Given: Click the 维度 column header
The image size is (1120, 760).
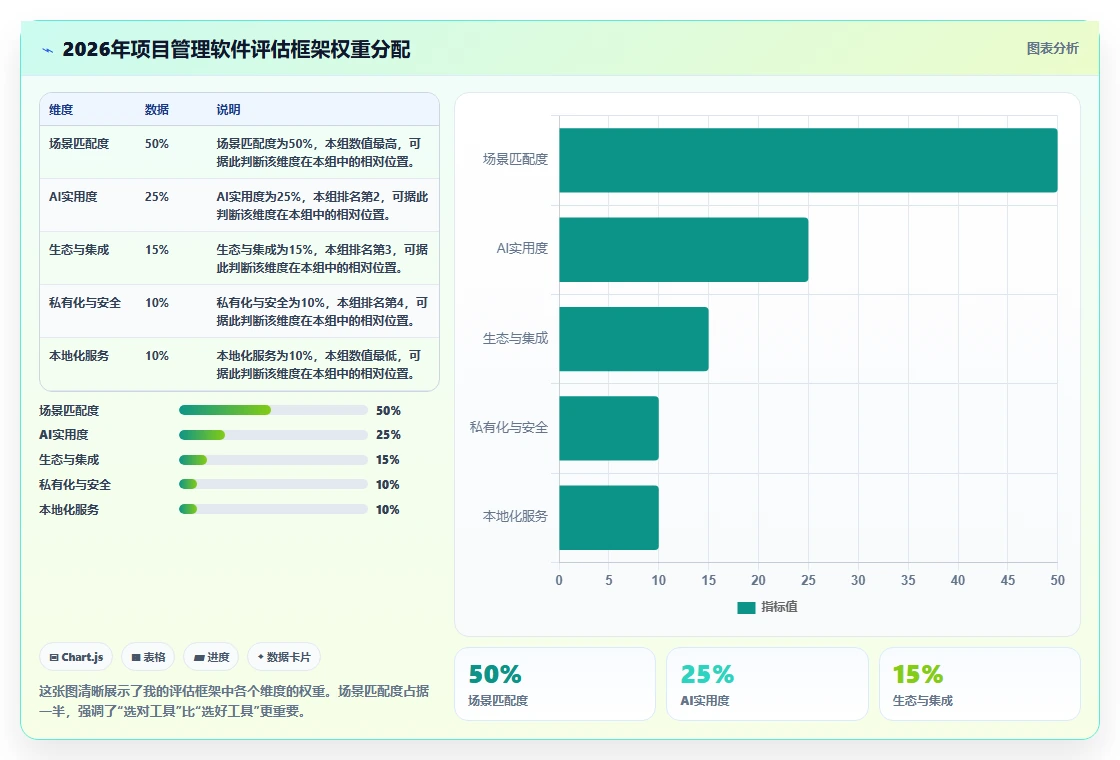Looking at the screenshot, I should pyautogui.click(x=61, y=109).
